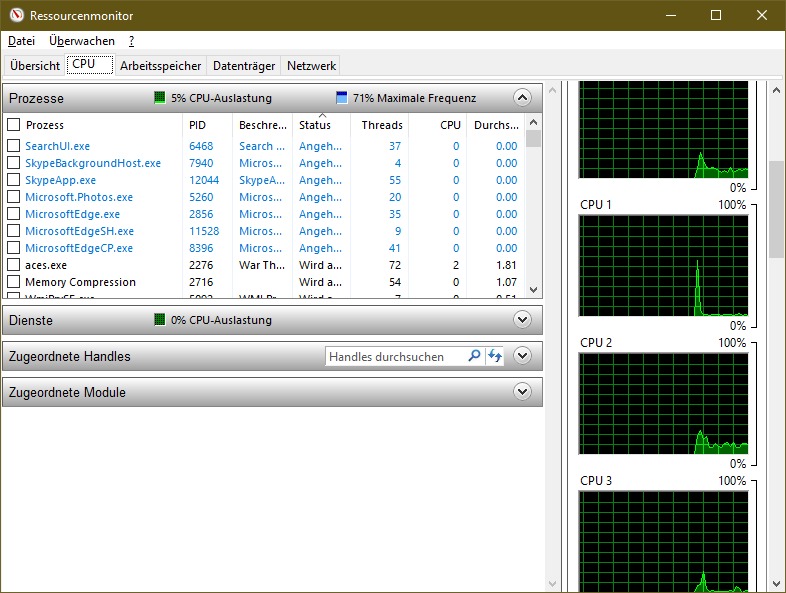Click the green CPU-Auslastung icon in Prozesse header
Screen dimensions: 786x593
159,97
